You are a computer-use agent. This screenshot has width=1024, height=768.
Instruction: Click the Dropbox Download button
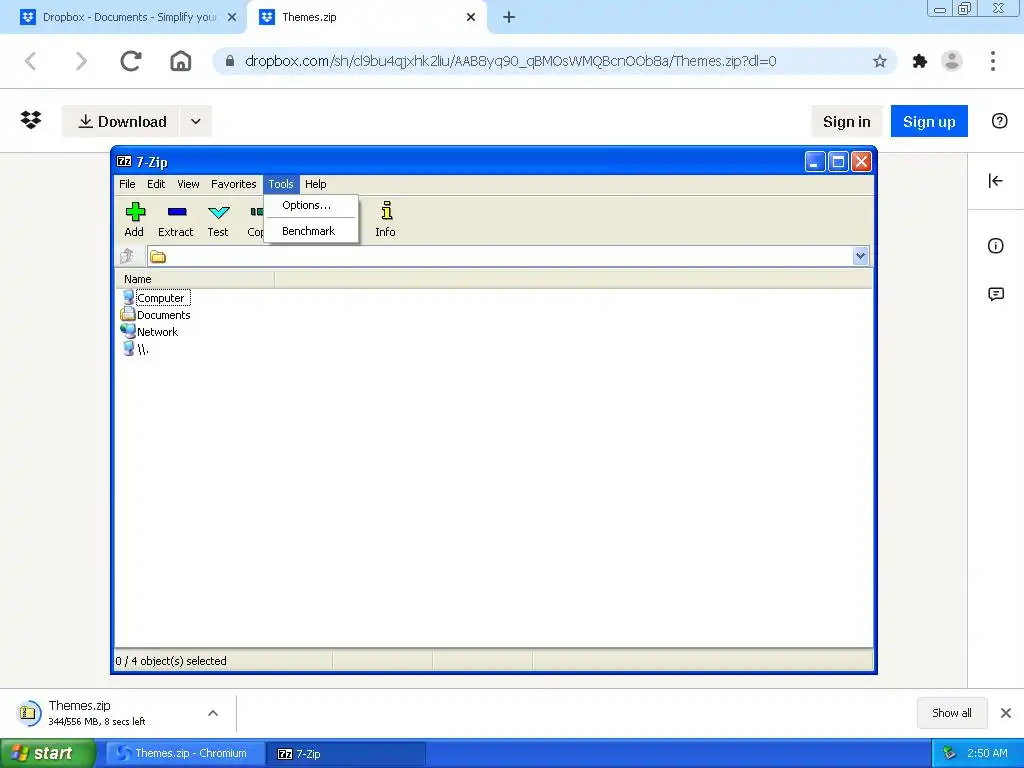click(121, 121)
